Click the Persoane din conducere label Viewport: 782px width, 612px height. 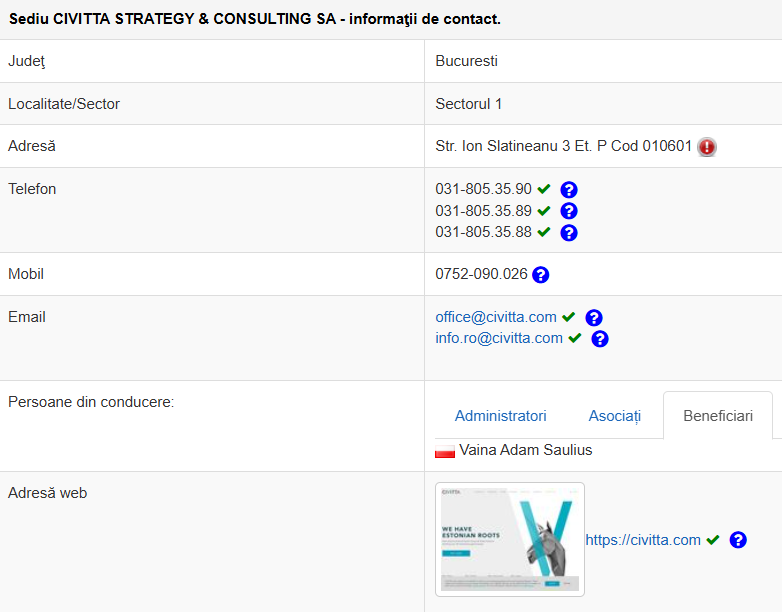point(91,402)
